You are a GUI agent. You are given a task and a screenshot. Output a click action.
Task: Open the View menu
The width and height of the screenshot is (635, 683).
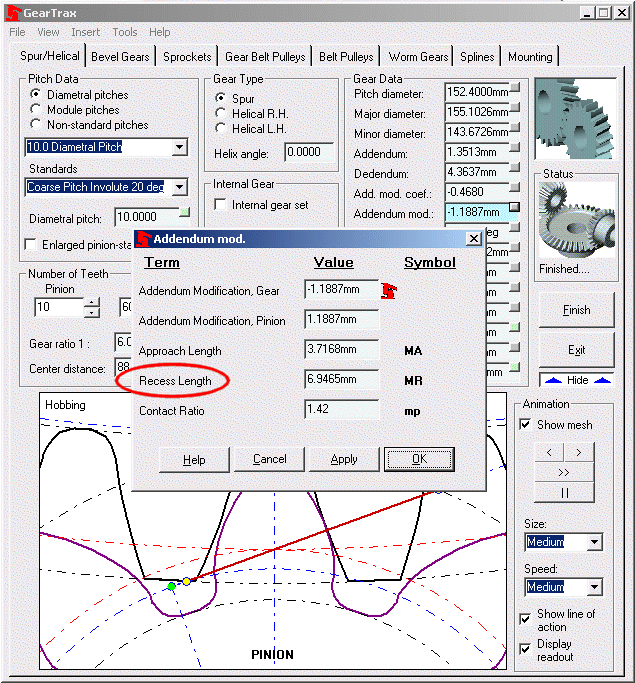(48, 32)
